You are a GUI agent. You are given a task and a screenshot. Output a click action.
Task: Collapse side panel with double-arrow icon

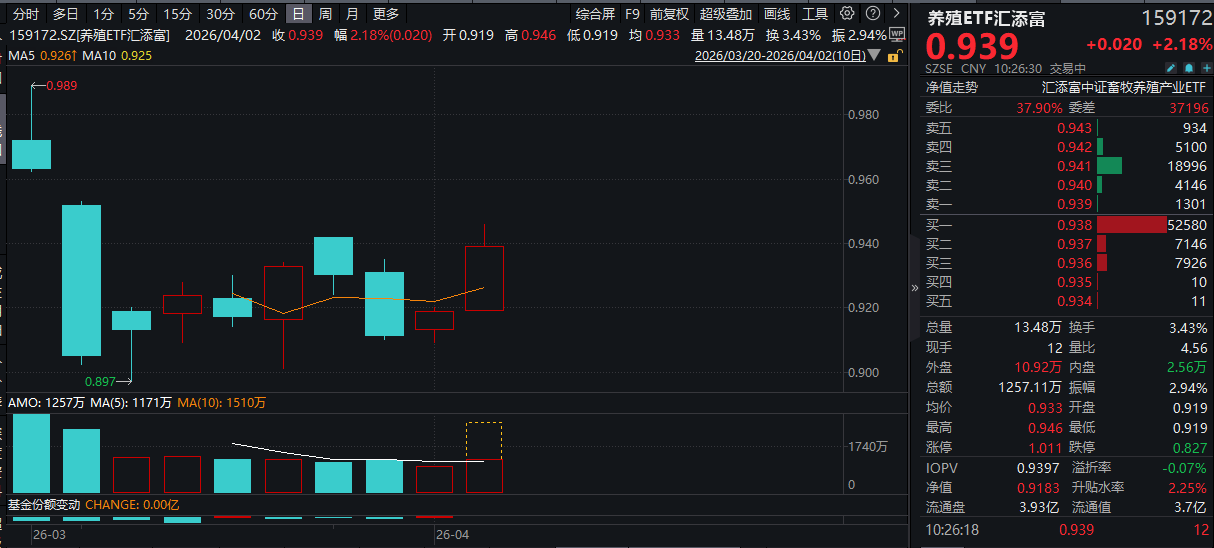(x=914, y=288)
